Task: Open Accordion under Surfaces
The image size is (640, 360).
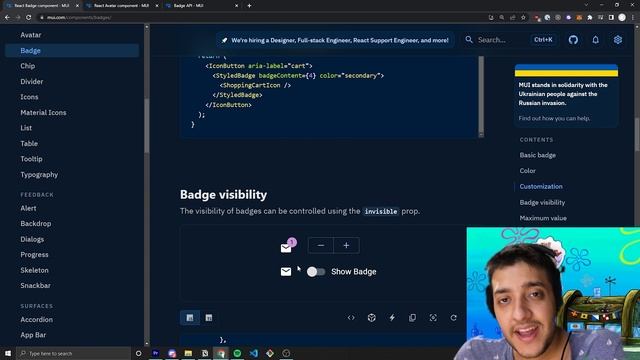Action: 36,320
